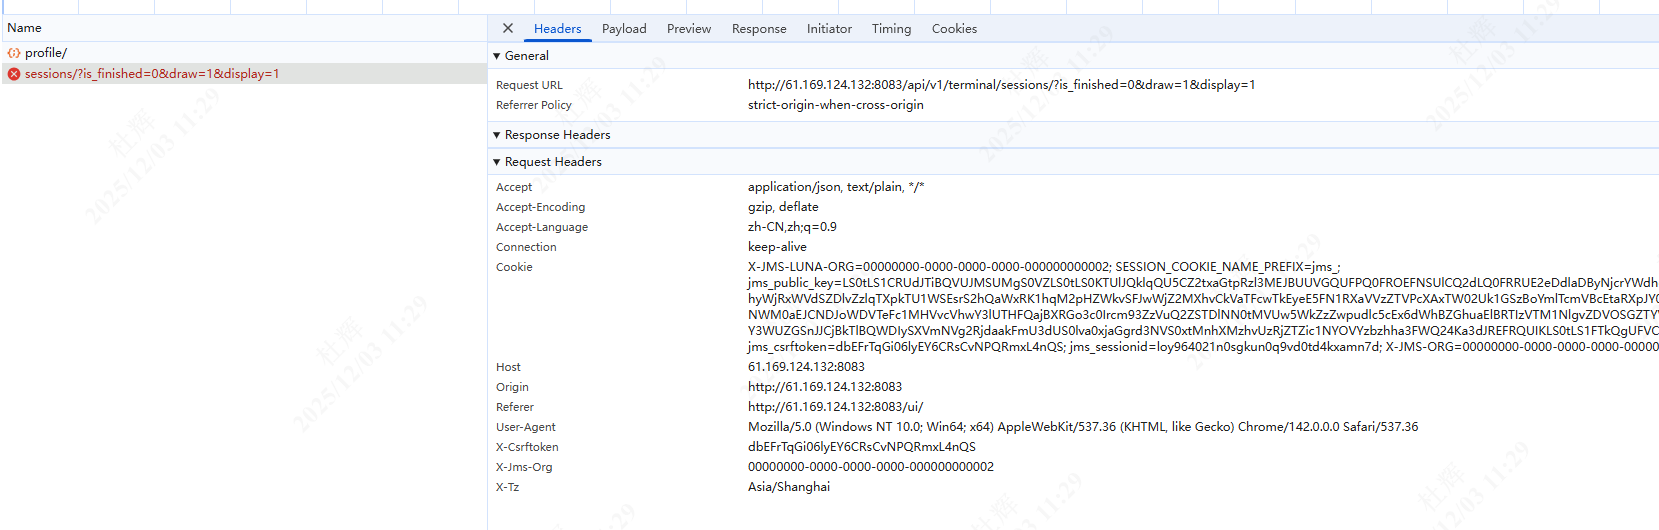
Task: Switch to the Response tab
Action: pos(759,29)
